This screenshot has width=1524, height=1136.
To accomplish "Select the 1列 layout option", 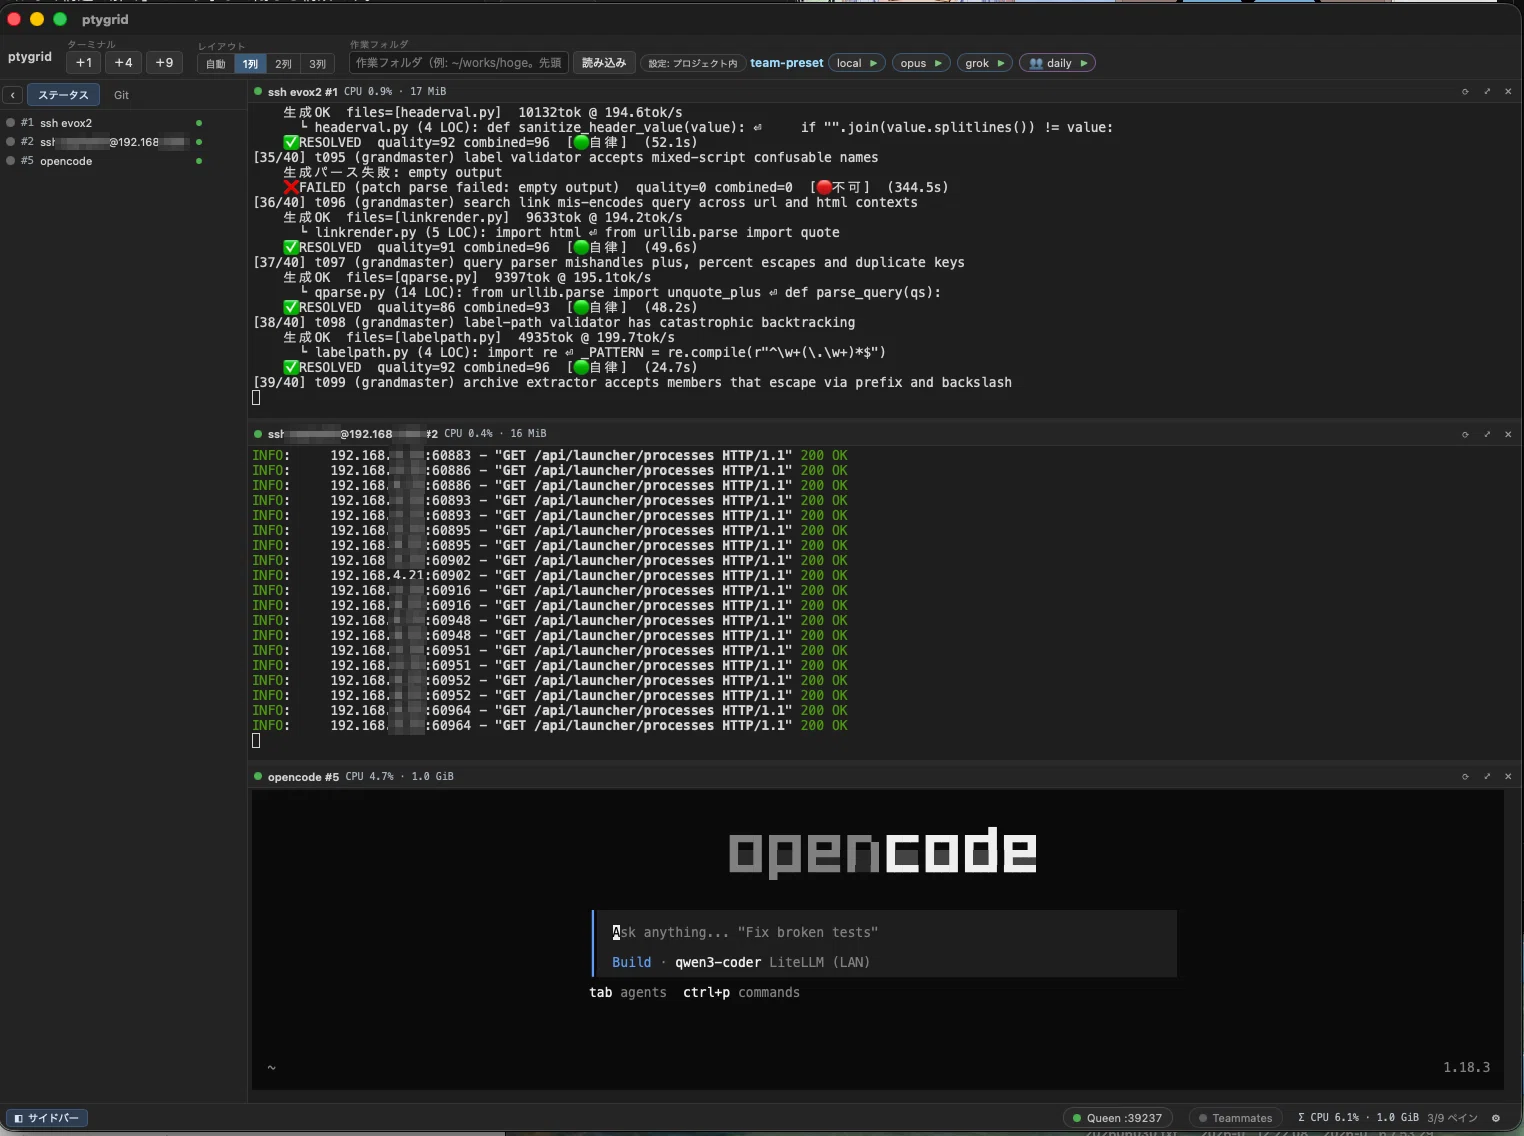I will point(250,64).
